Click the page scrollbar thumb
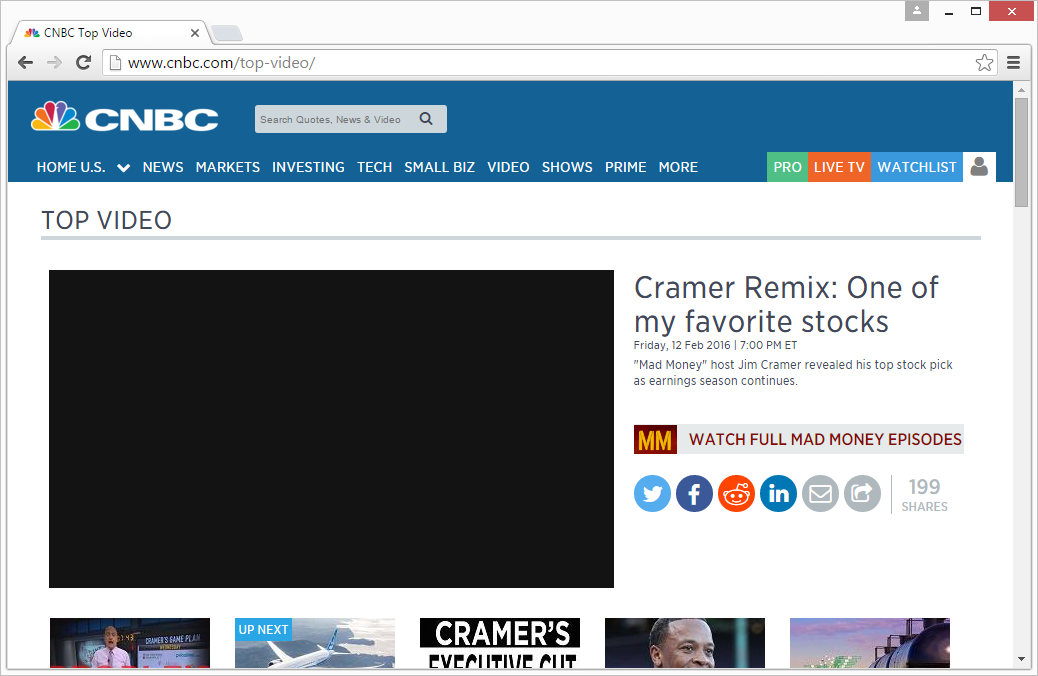 1021,152
